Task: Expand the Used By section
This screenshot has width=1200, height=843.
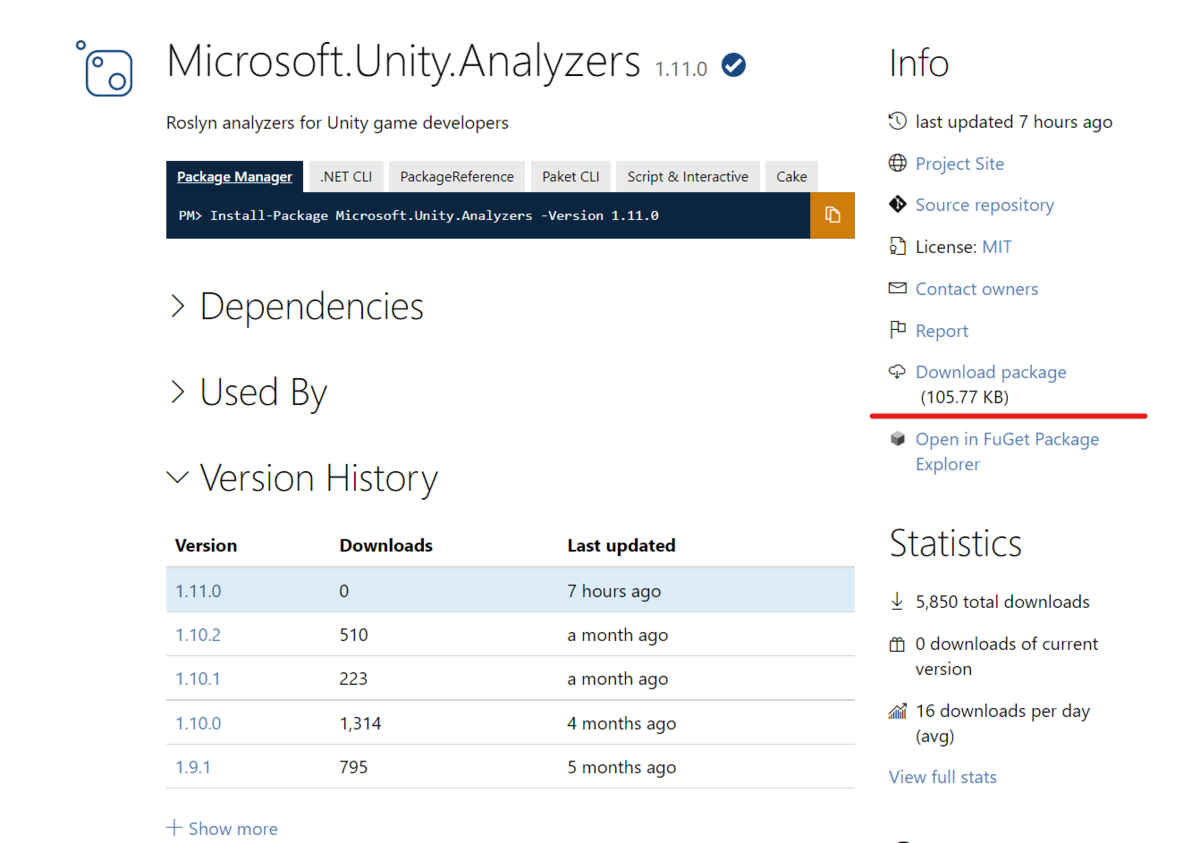Action: 248,392
